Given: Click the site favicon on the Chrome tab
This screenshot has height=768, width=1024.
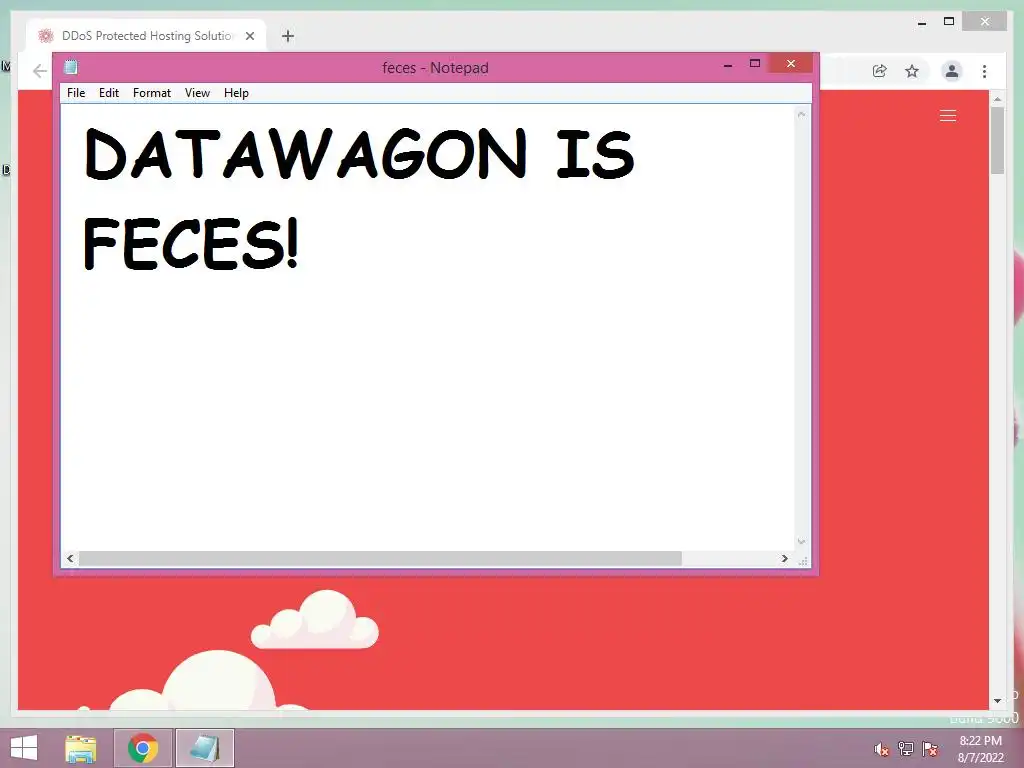Looking at the screenshot, I should (x=45, y=36).
